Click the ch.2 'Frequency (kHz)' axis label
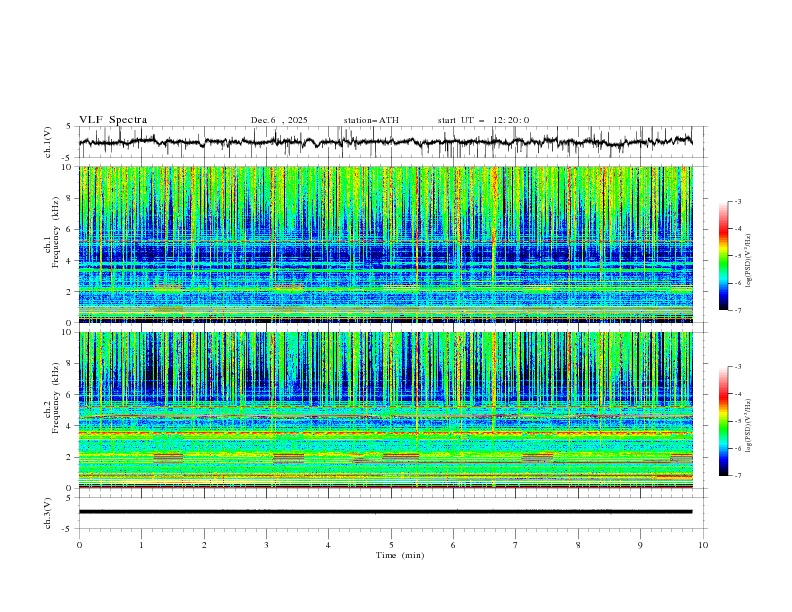This screenshot has width=792, height=612. pos(56,397)
